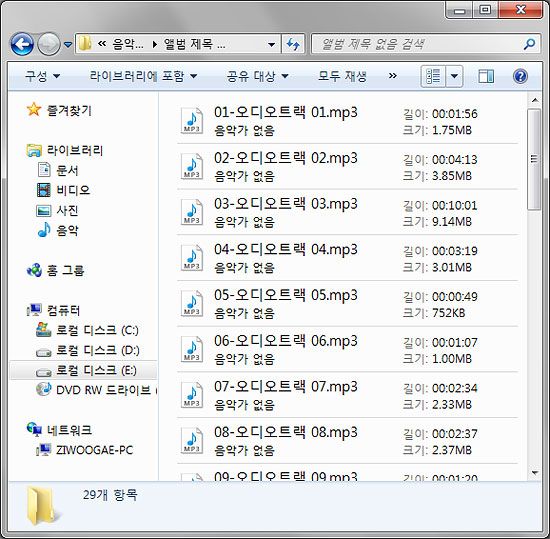Click the E: drive icon
This screenshot has width=550, height=539.
coord(44,372)
